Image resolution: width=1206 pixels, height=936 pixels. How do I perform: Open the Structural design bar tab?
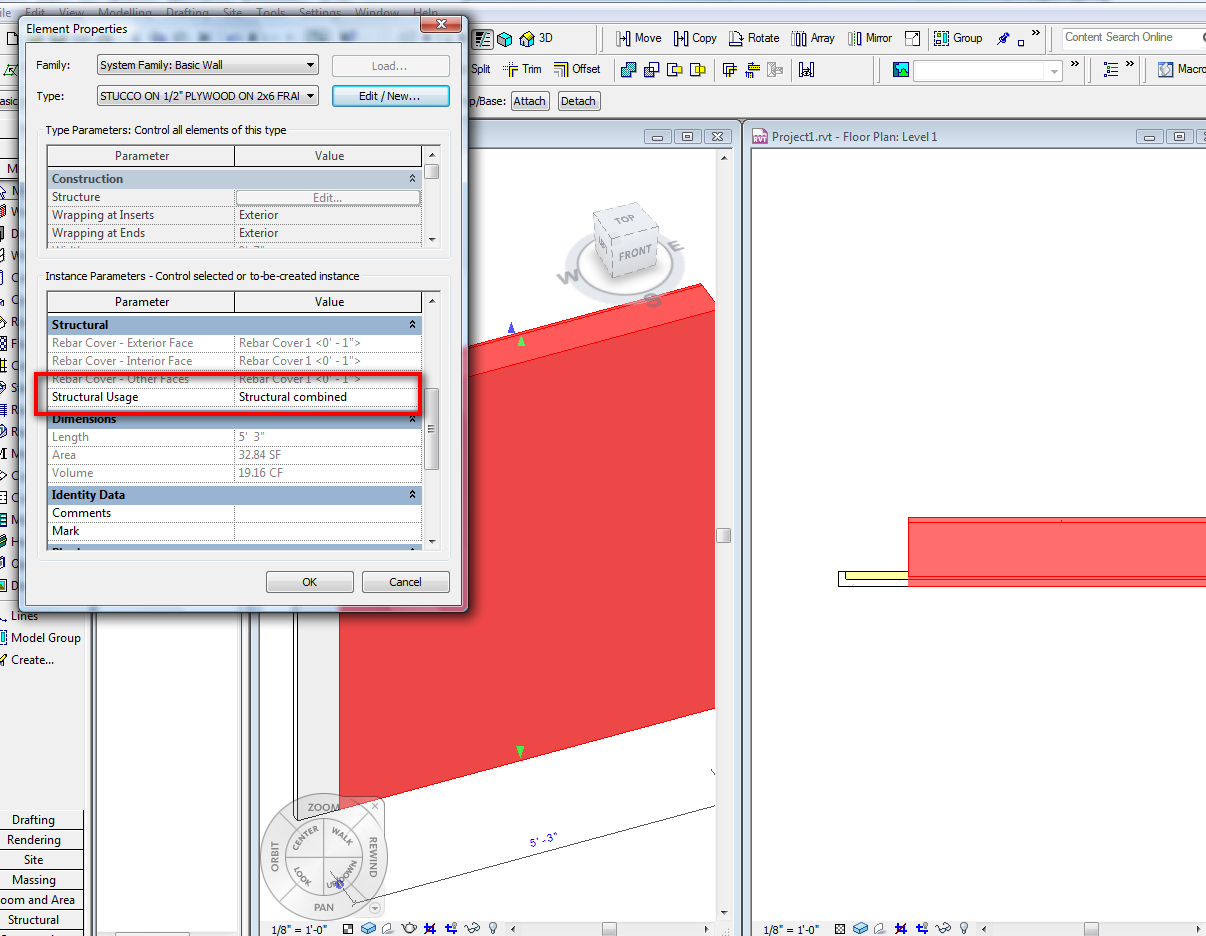tap(34, 920)
